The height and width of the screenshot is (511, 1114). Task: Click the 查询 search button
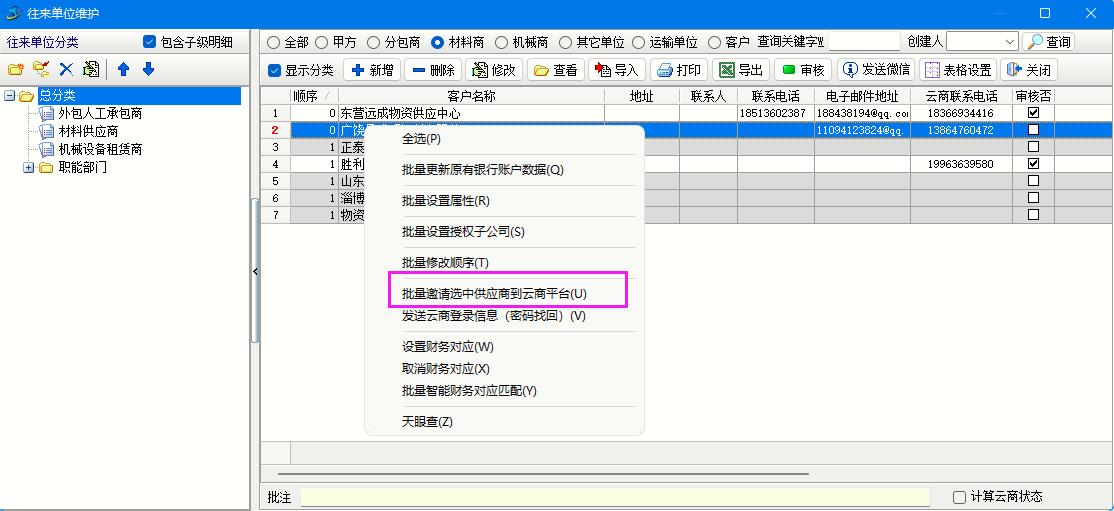click(1048, 42)
